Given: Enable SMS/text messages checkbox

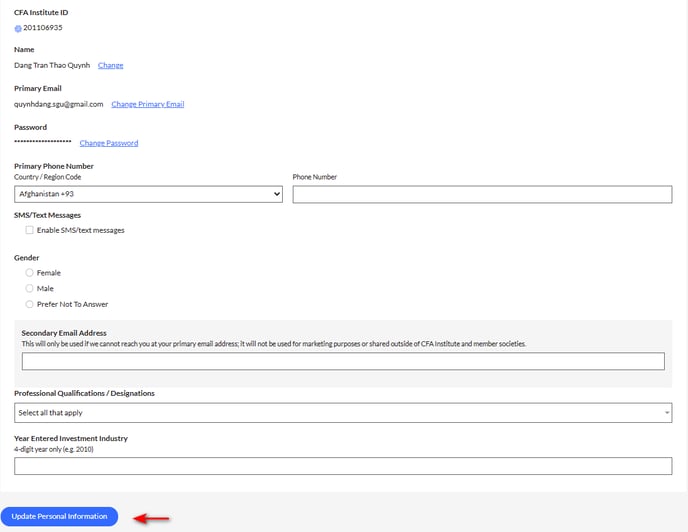Looking at the screenshot, I should click(29, 230).
